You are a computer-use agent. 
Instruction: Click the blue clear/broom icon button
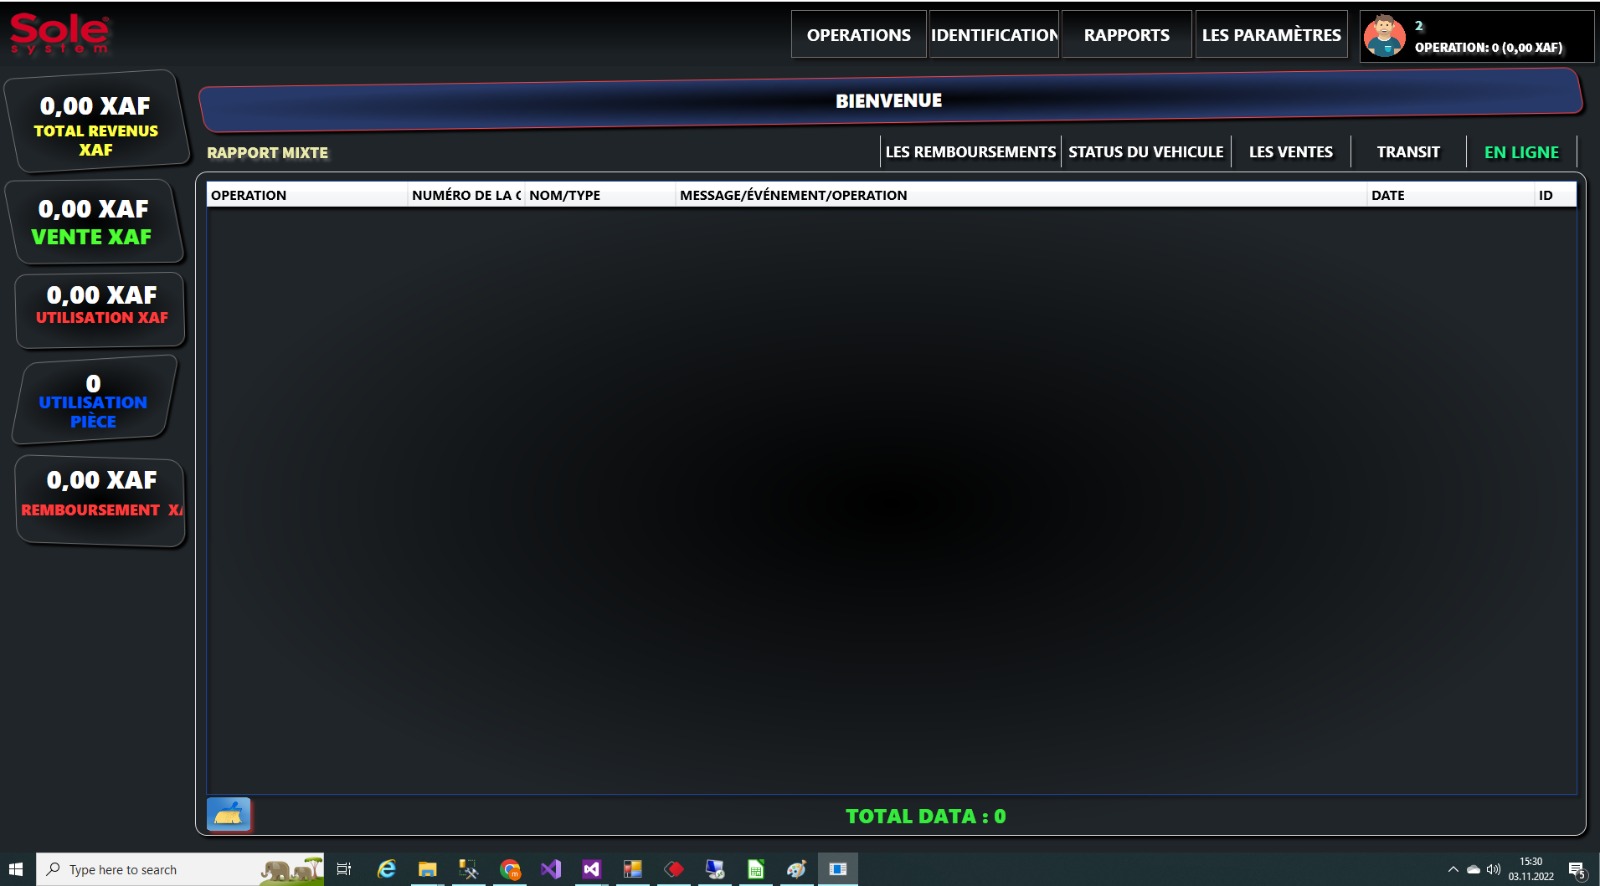[228, 814]
